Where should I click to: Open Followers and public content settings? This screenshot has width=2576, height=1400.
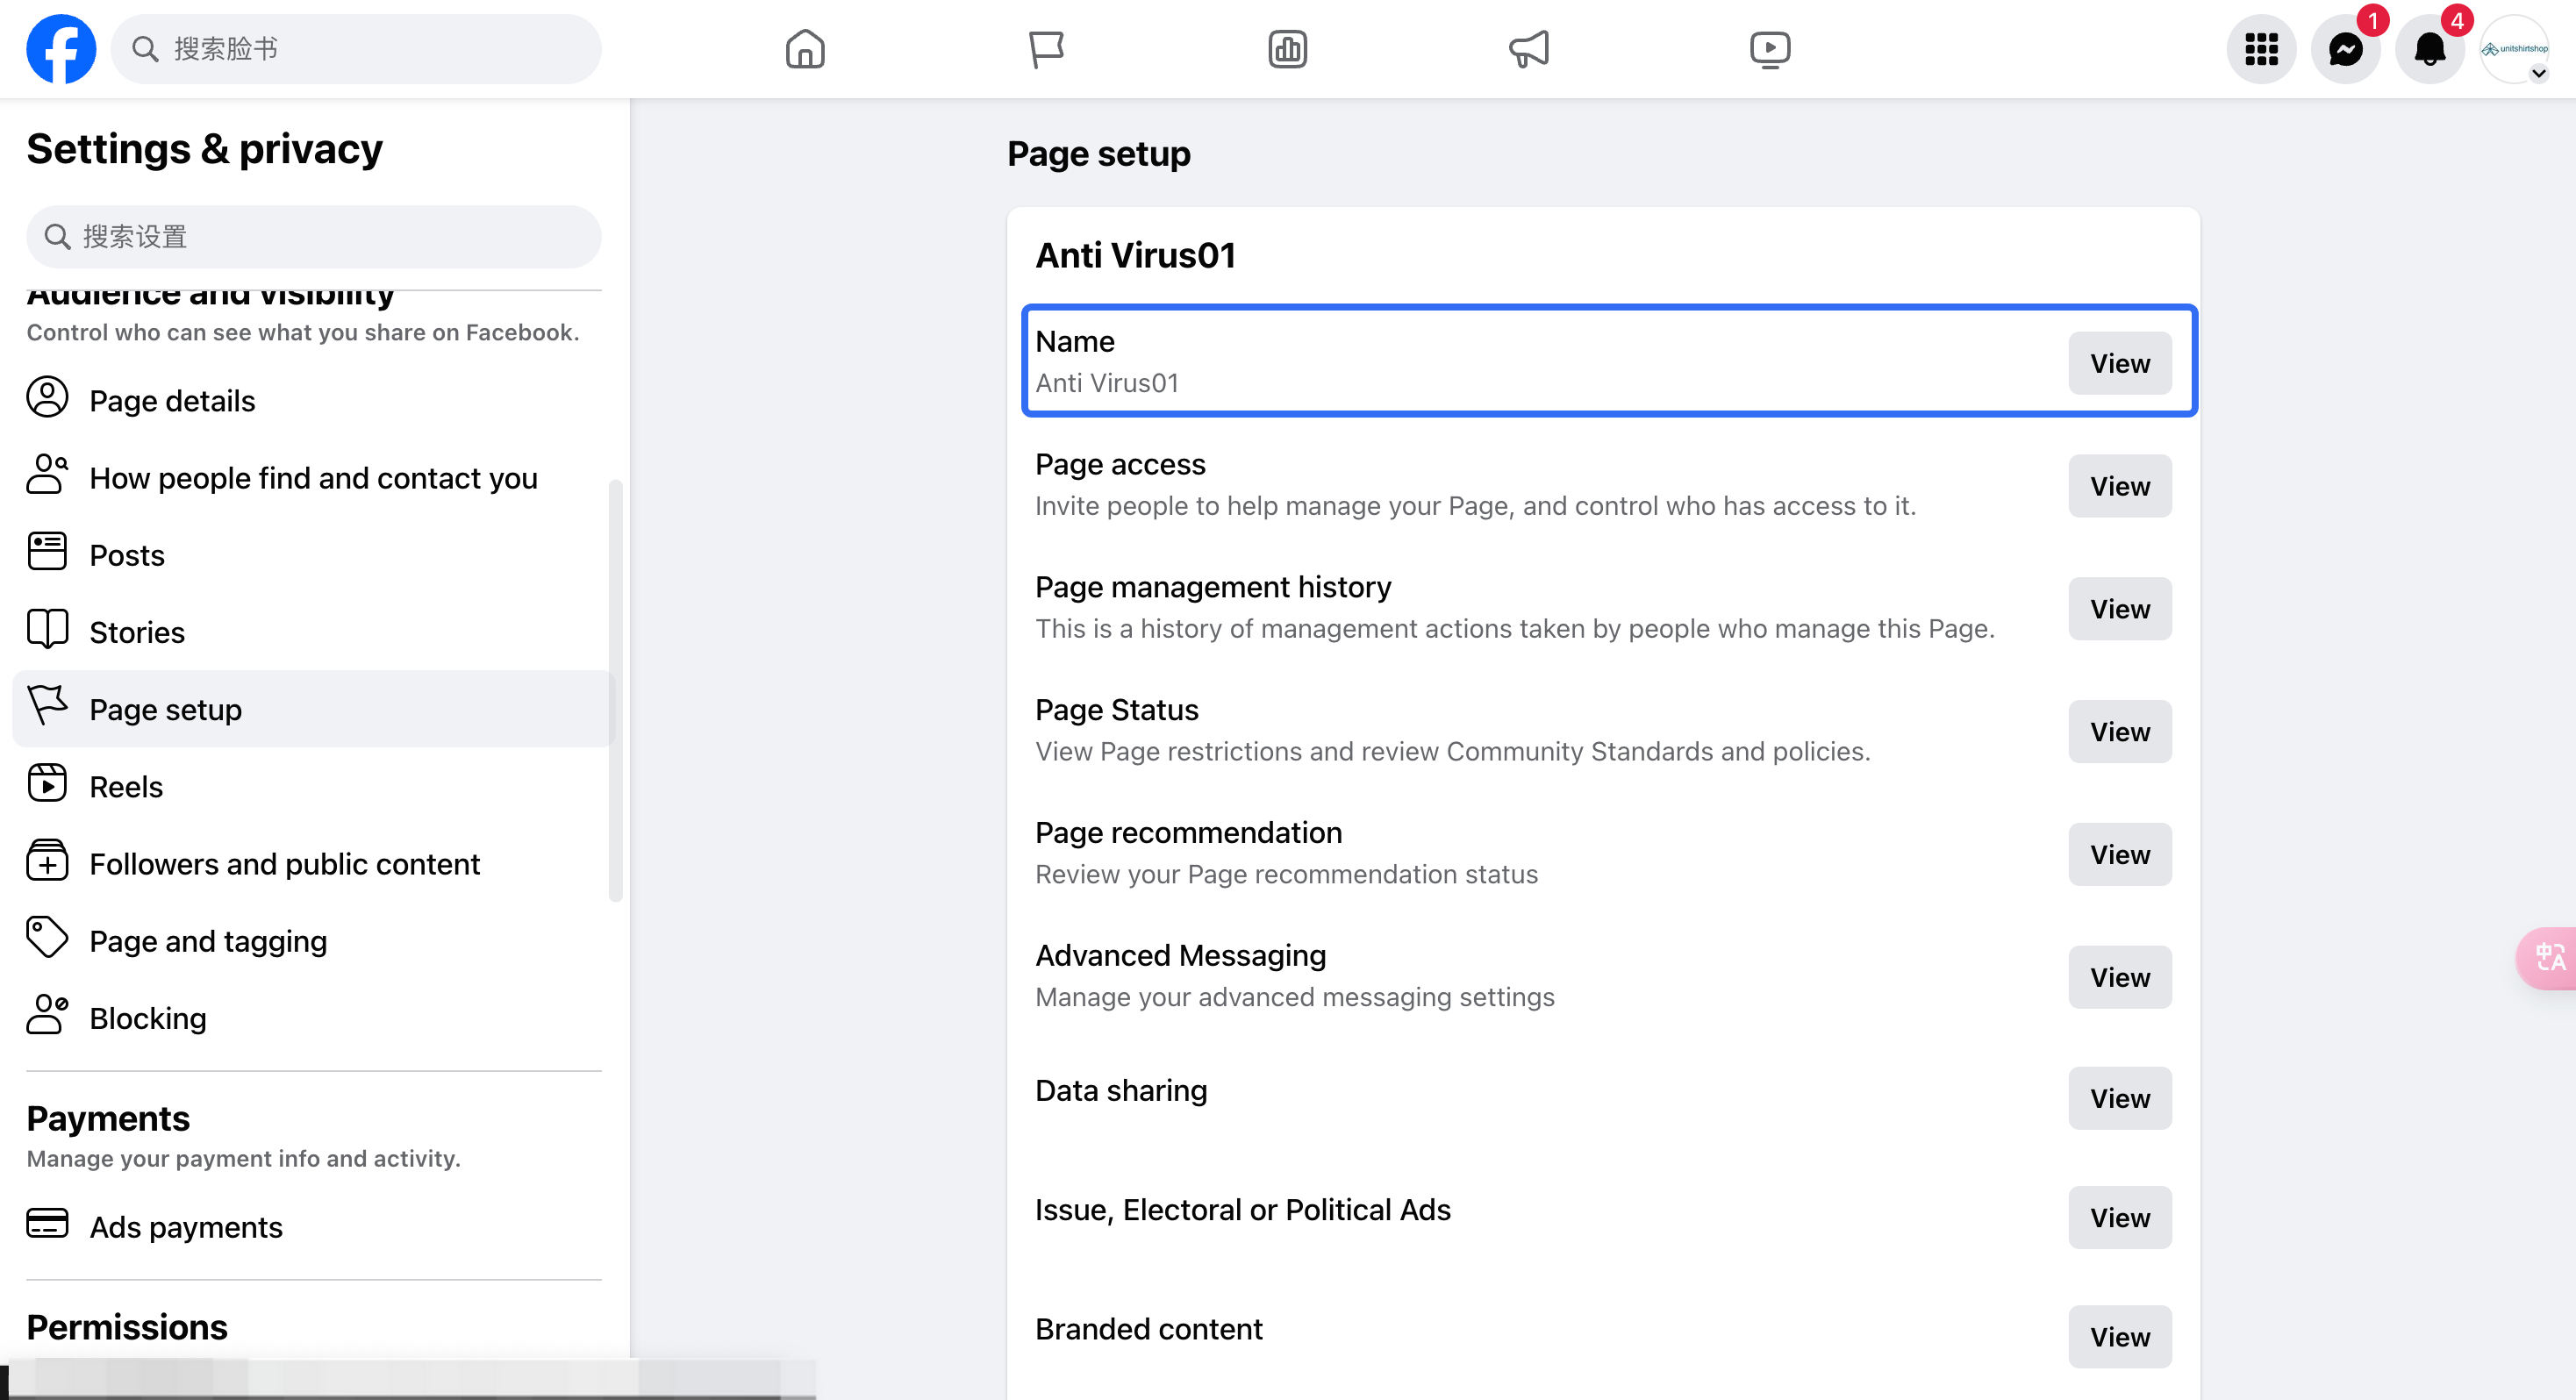(314, 864)
